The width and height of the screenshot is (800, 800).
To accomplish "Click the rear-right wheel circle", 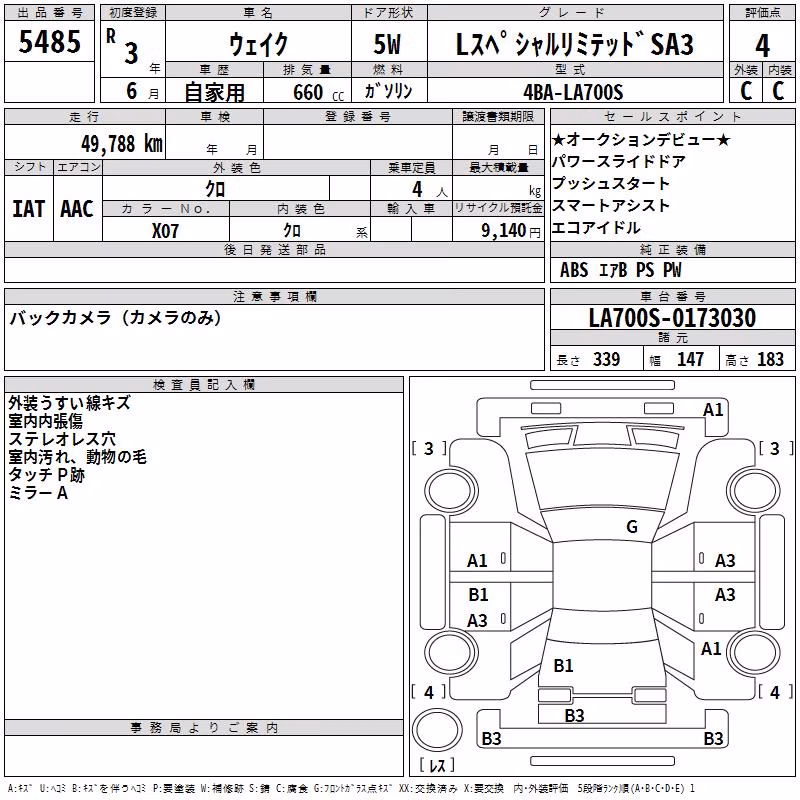I will 754,652.
